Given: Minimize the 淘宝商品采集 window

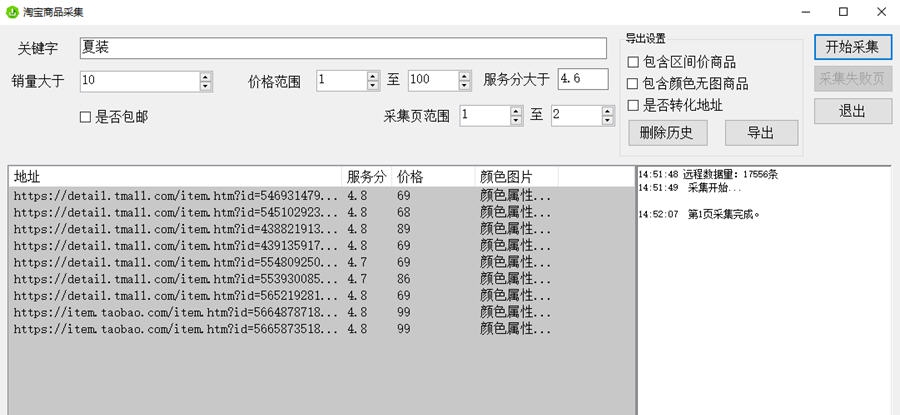Looking at the screenshot, I should click(x=806, y=11).
